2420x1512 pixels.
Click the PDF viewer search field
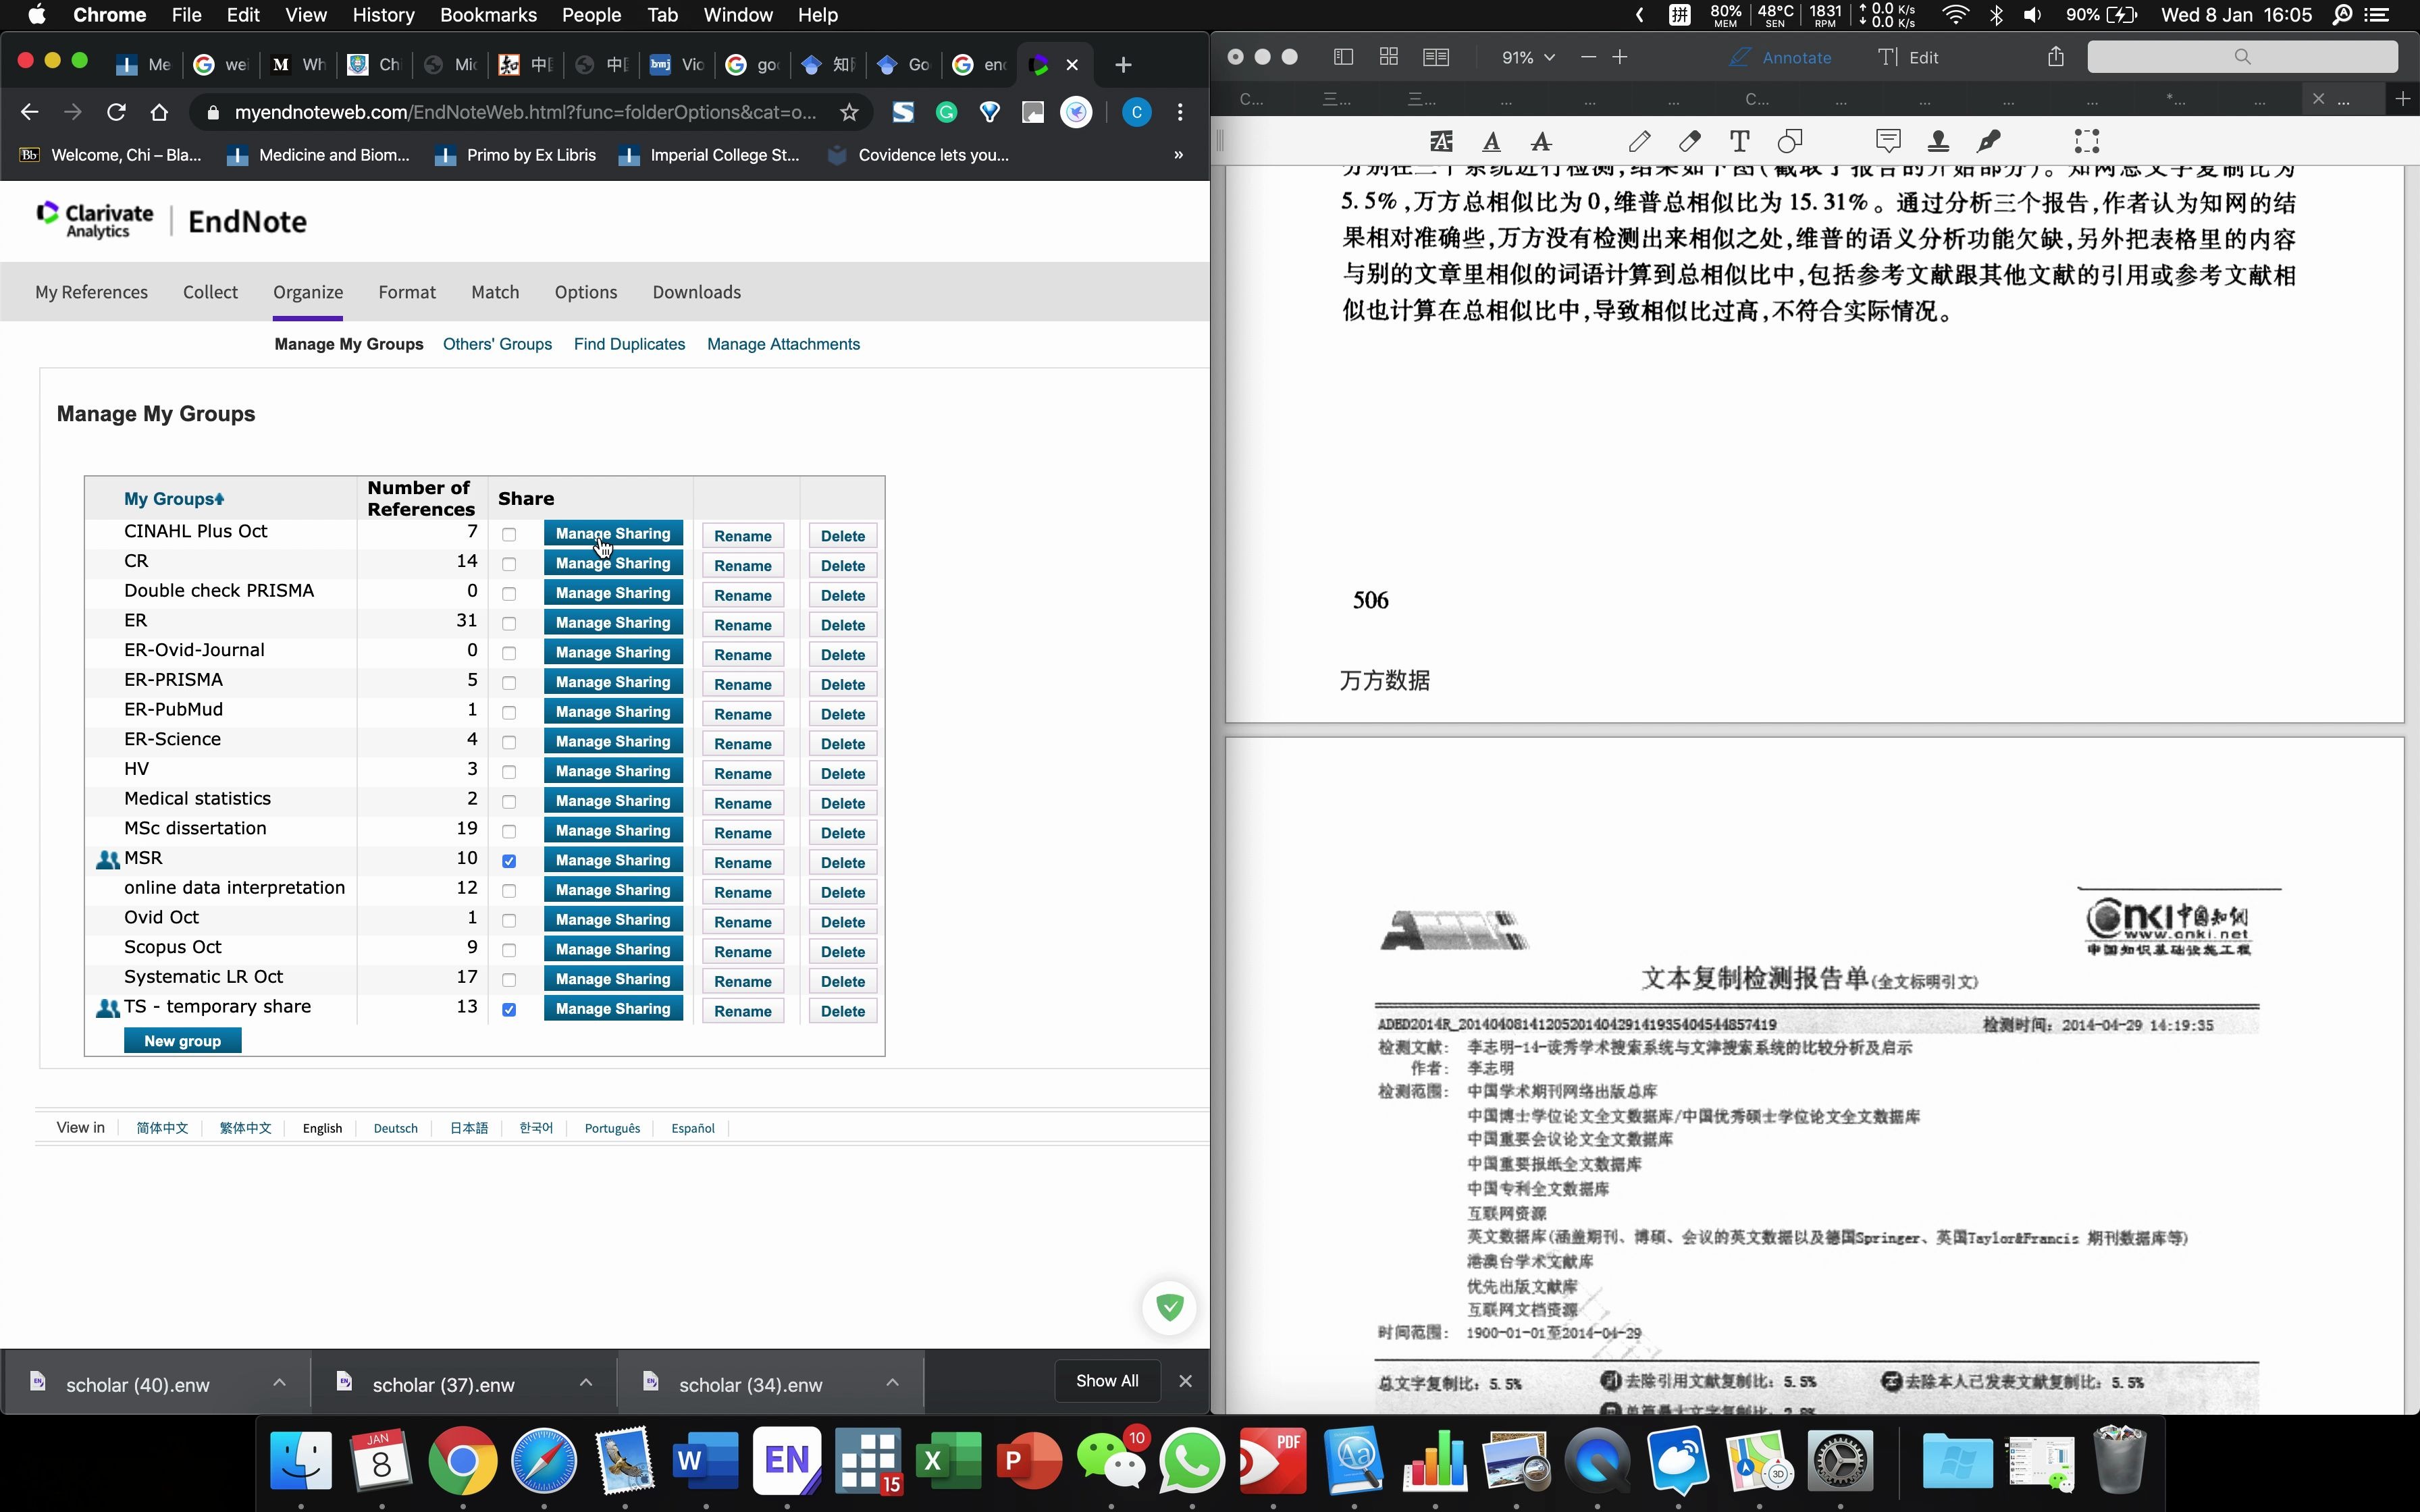click(x=2242, y=57)
